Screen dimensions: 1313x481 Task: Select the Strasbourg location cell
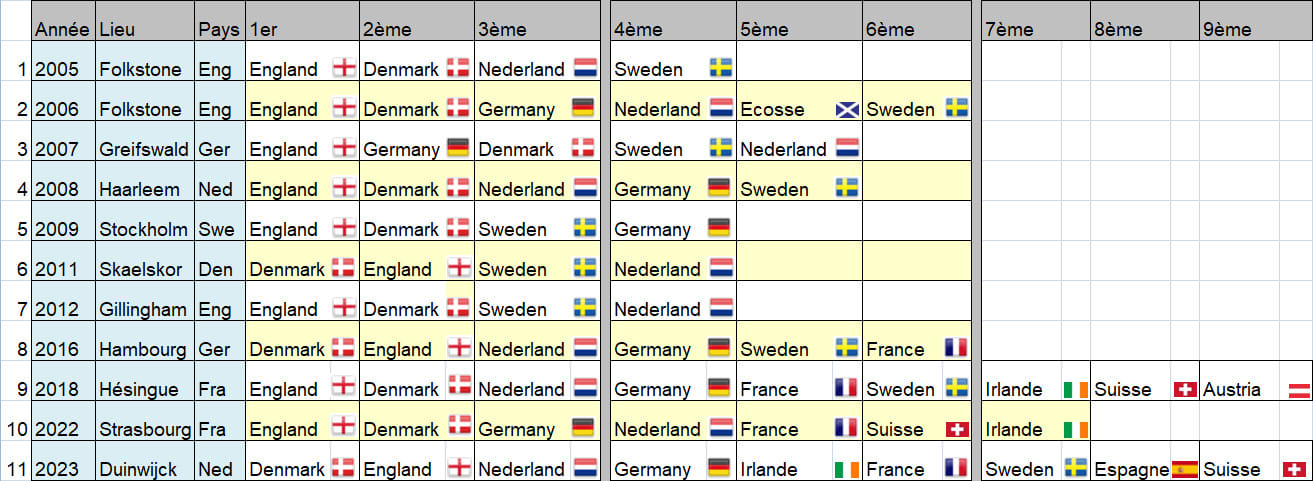click(x=145, y=429)
